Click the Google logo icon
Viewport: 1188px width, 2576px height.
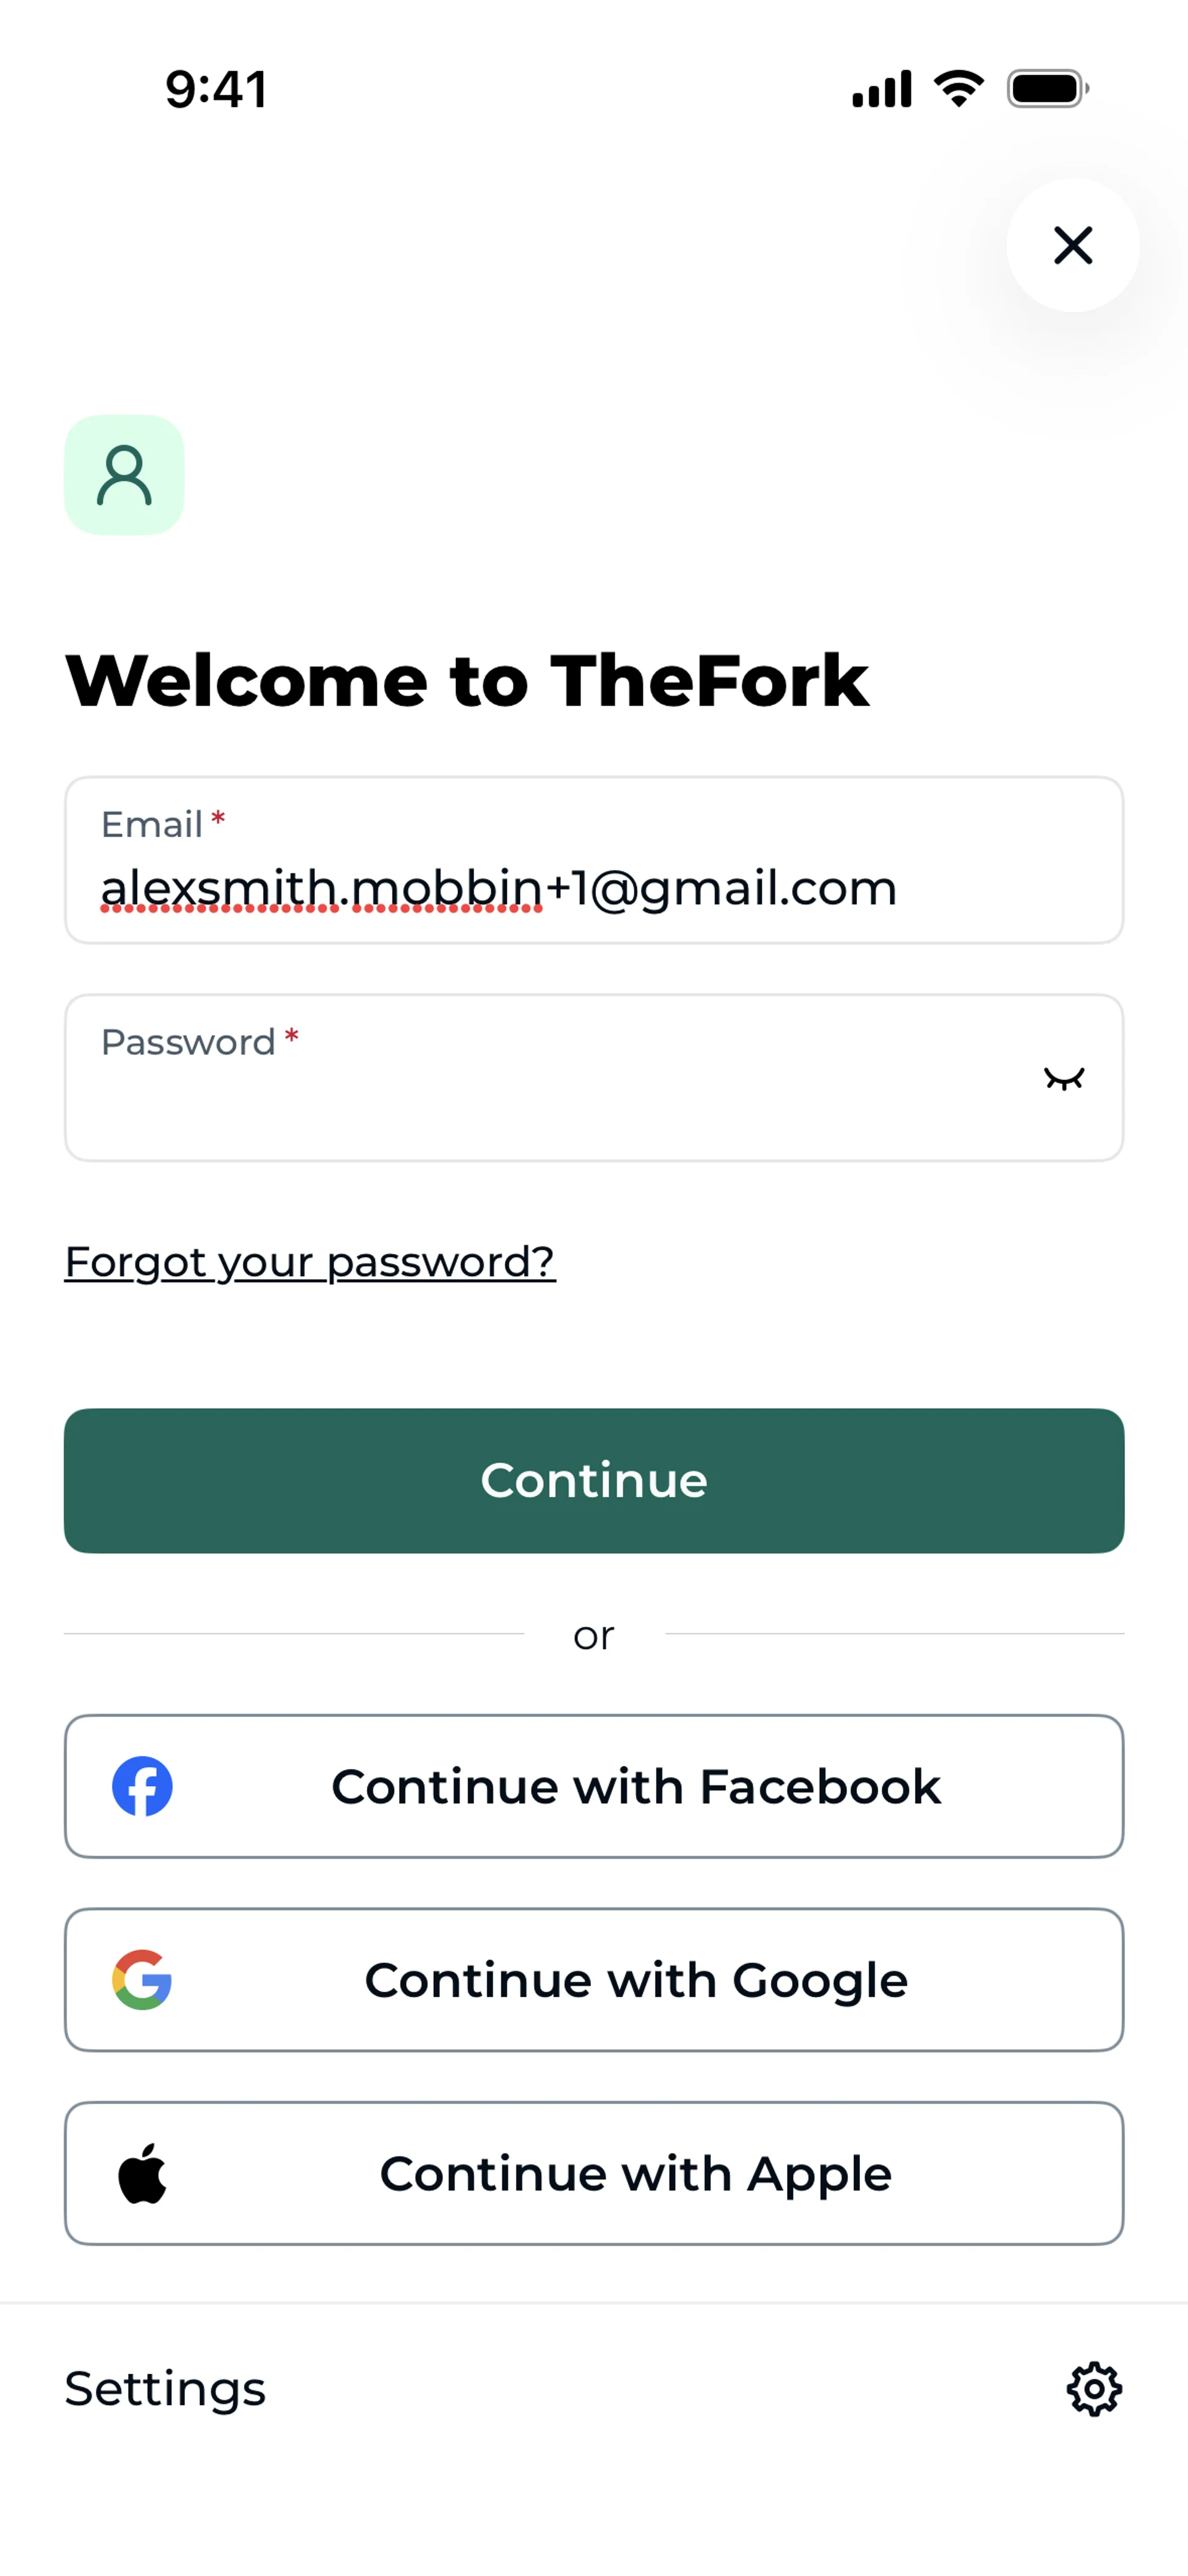[142, 1979]
